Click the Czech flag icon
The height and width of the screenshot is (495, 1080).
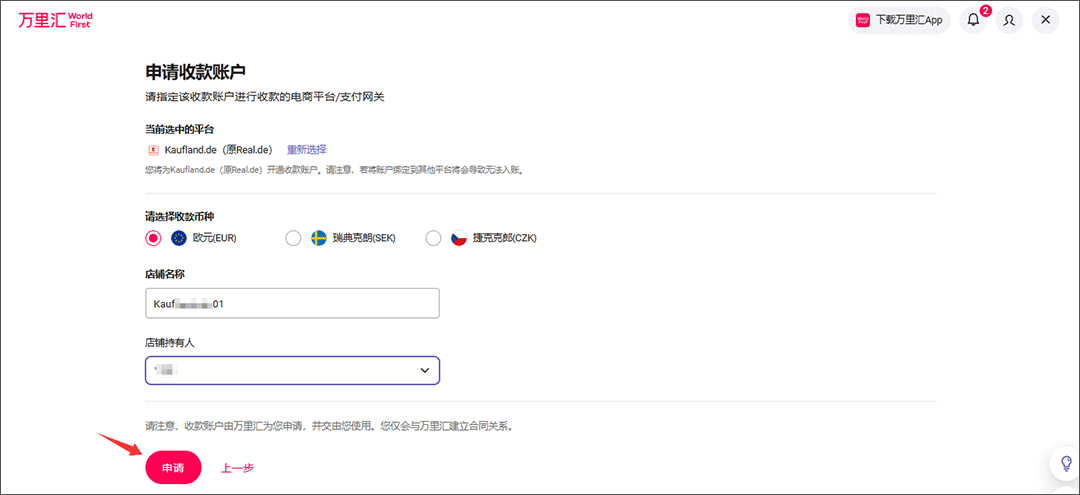(x=459, y=238)
